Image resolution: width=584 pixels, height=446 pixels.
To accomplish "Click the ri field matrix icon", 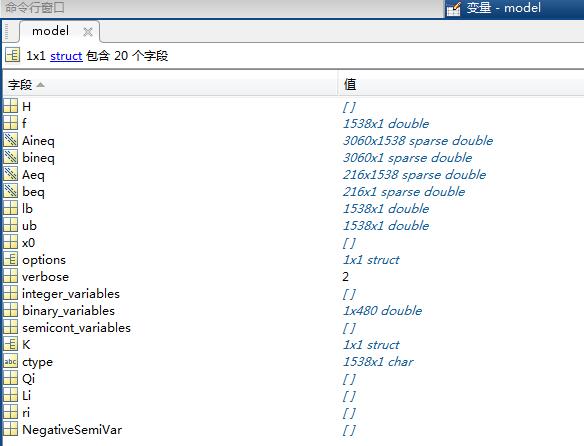I will (x=10, y=412).
